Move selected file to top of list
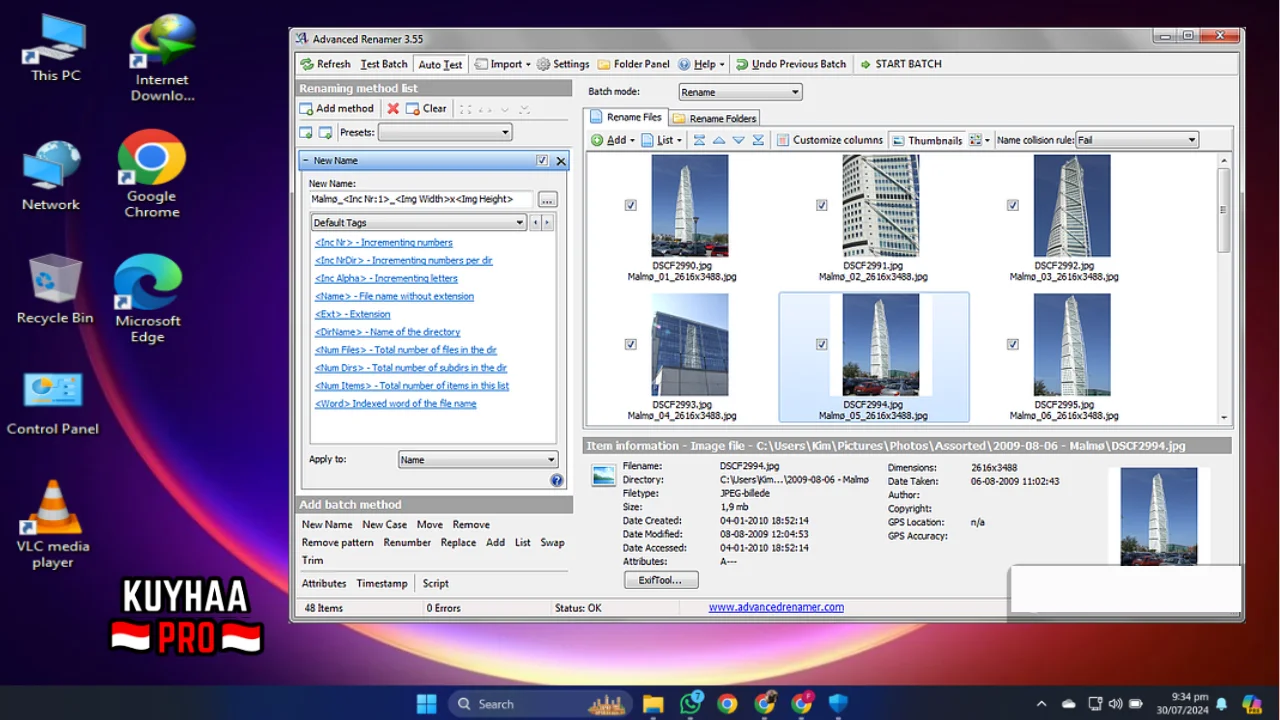Screen dimensions: 1280x720 [699, 140]
